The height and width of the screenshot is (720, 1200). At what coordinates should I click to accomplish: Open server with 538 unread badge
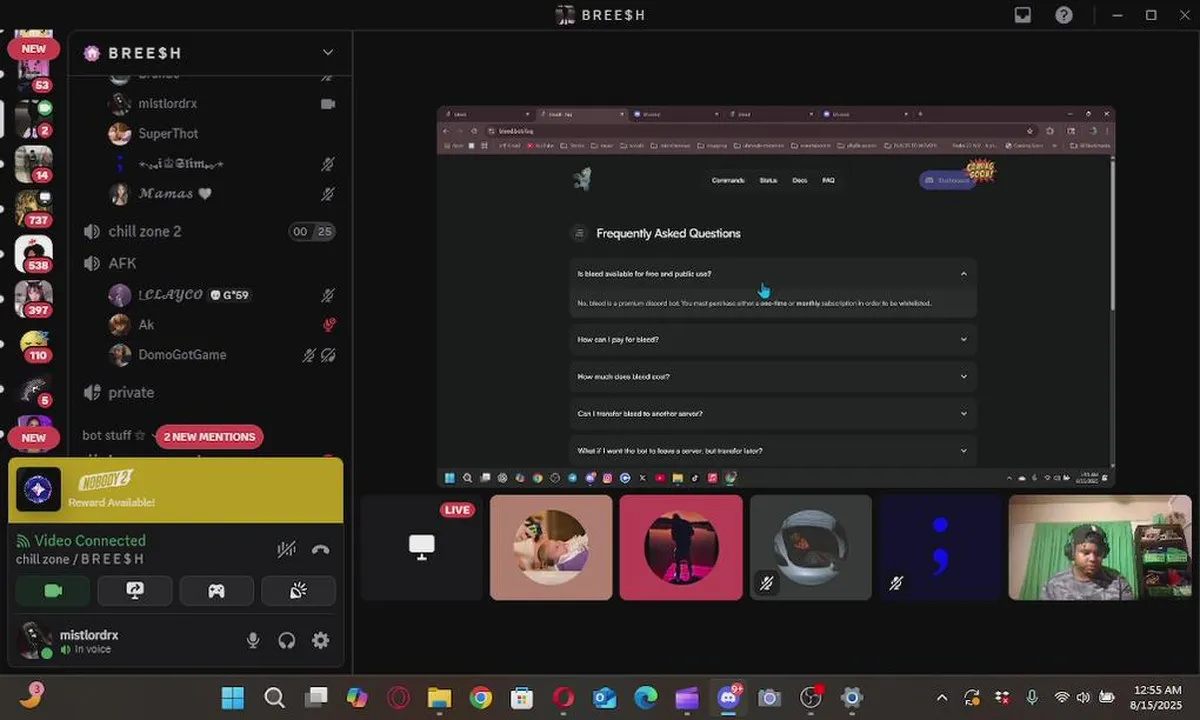34,253
